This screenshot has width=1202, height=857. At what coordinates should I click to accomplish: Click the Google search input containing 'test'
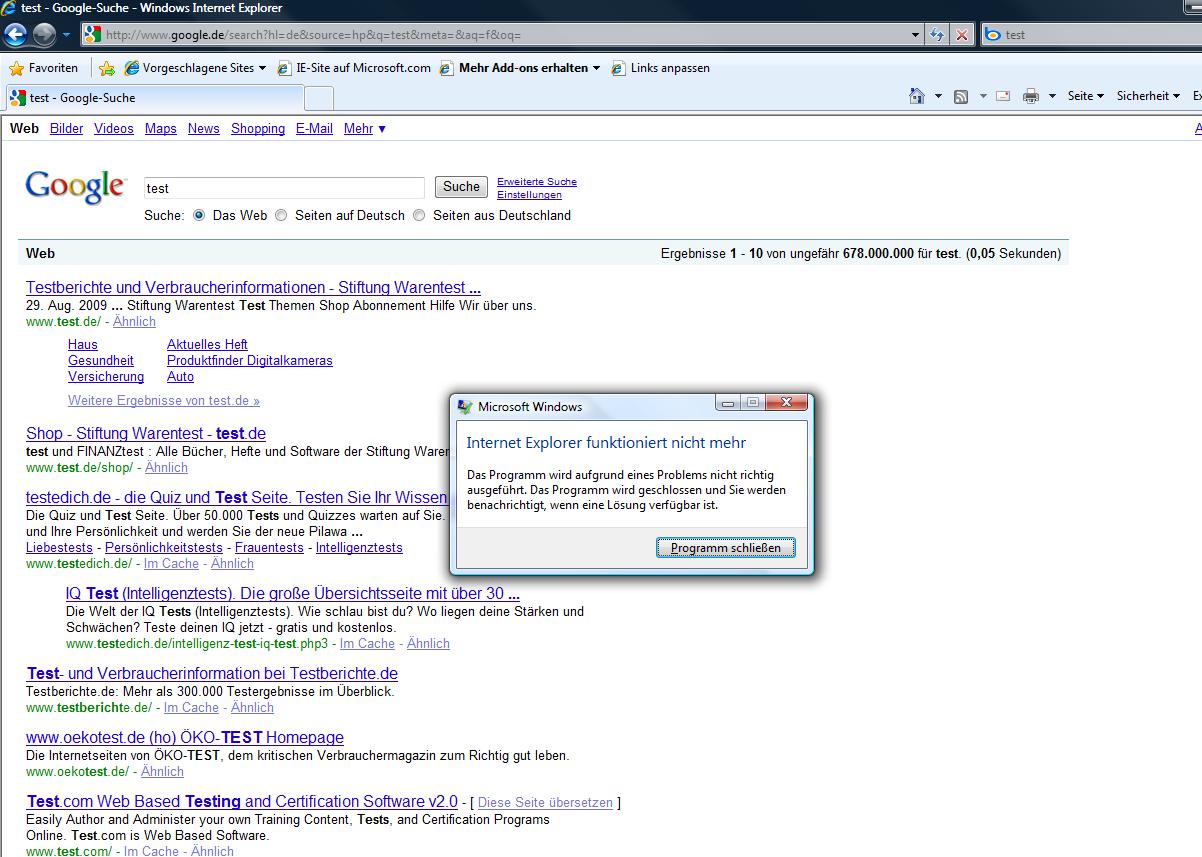click(284, 188)
